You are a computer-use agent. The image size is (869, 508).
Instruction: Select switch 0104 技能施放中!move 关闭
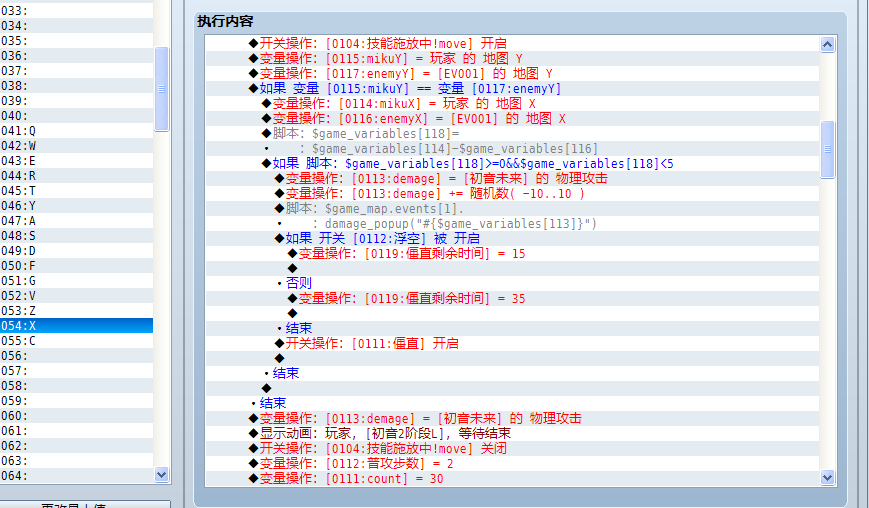point(512,448)
